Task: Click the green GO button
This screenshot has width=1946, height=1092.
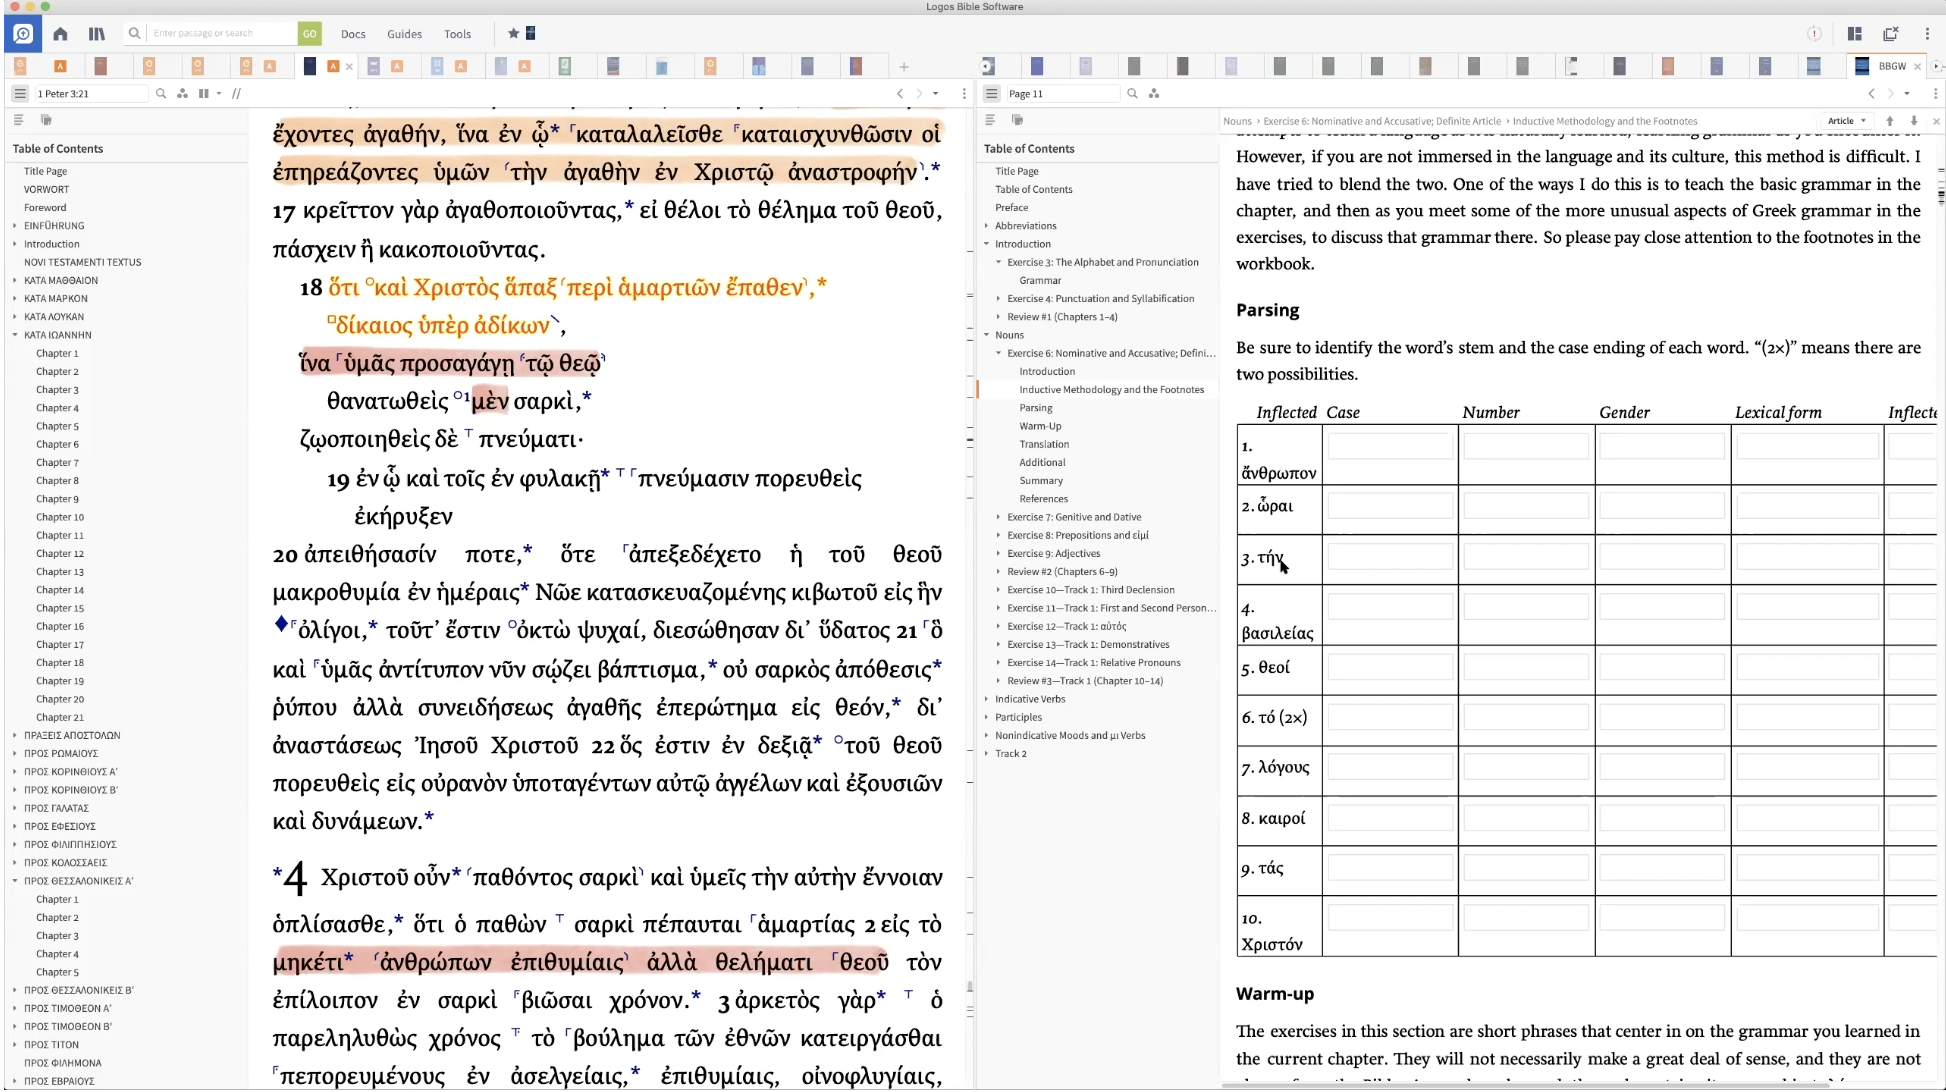Action: point(309,33)
